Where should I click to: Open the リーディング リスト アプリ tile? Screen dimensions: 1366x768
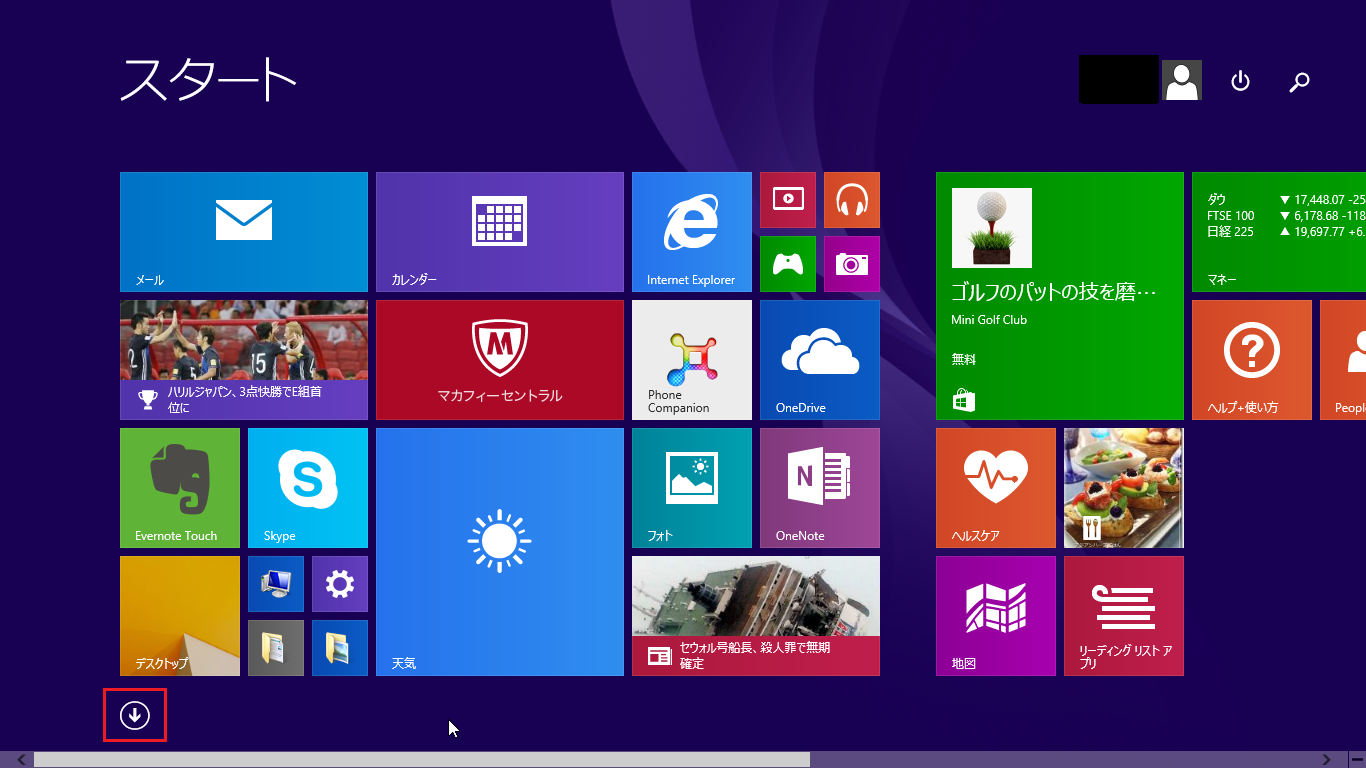click(1124, 616)
